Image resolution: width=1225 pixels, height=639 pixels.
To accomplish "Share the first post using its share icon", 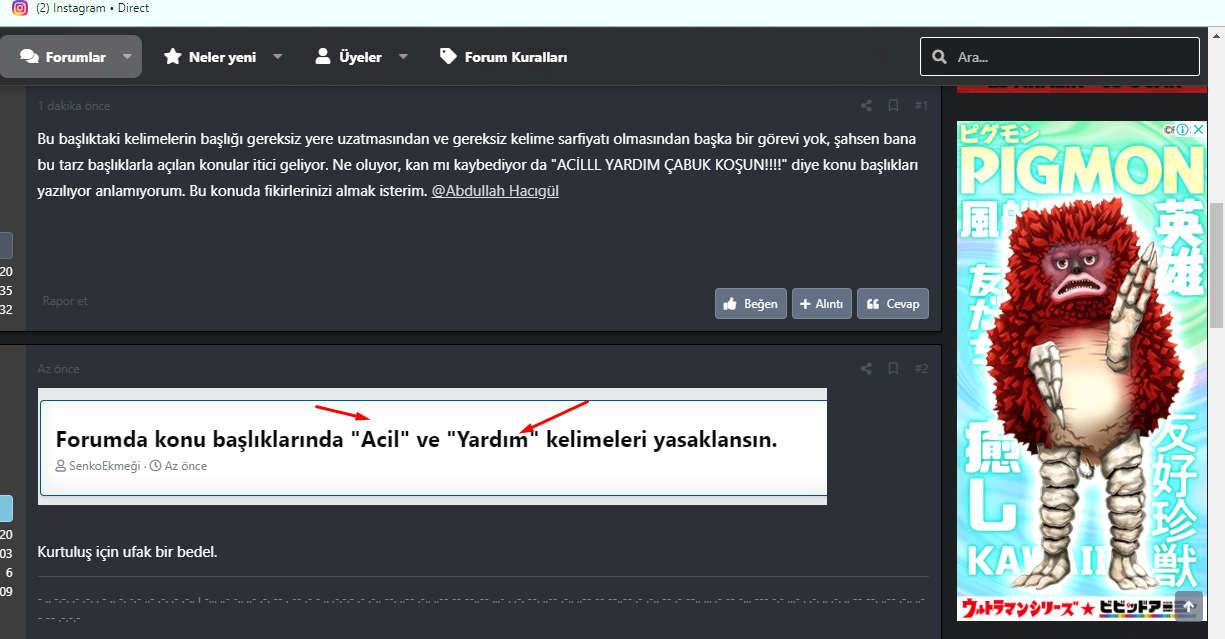I will (865, 104).
